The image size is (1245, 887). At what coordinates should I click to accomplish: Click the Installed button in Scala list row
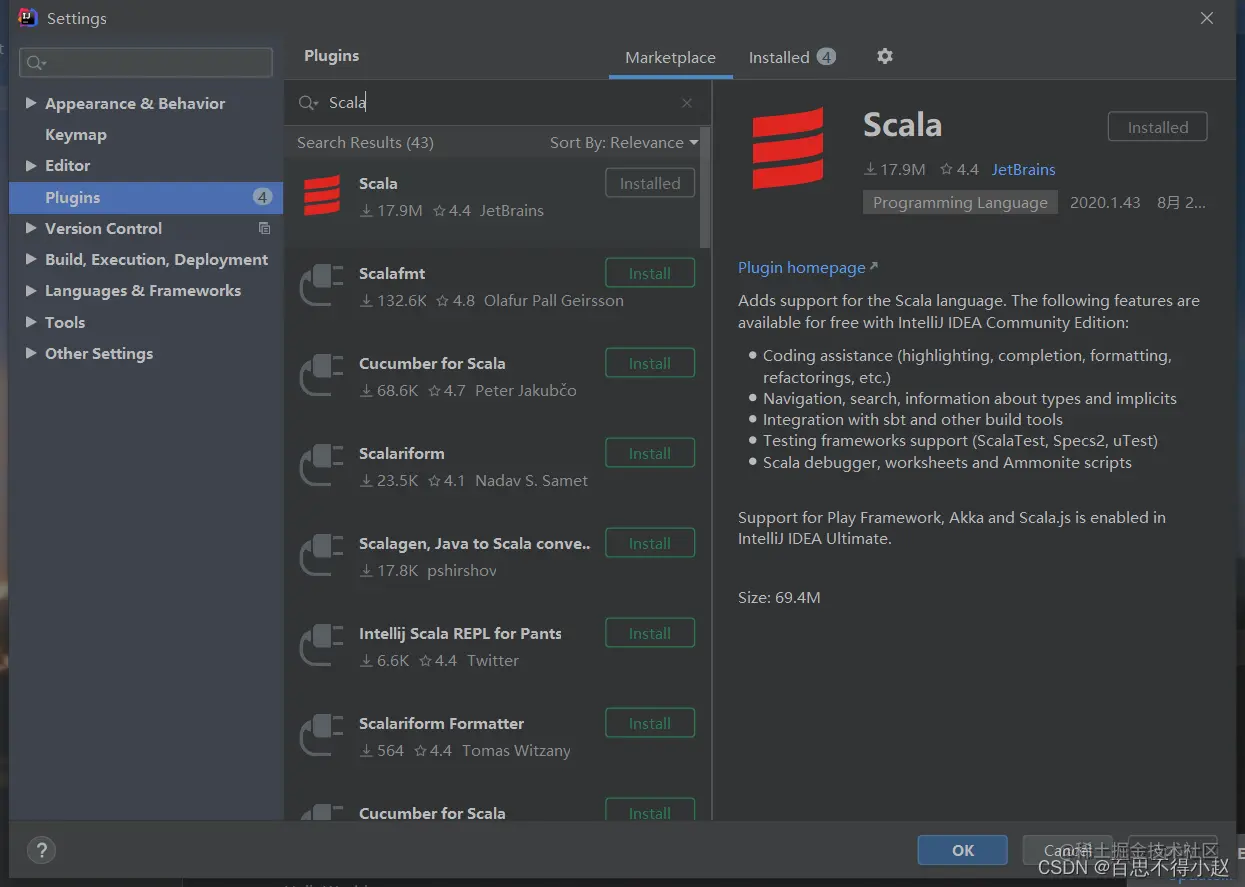pos(650,183)
